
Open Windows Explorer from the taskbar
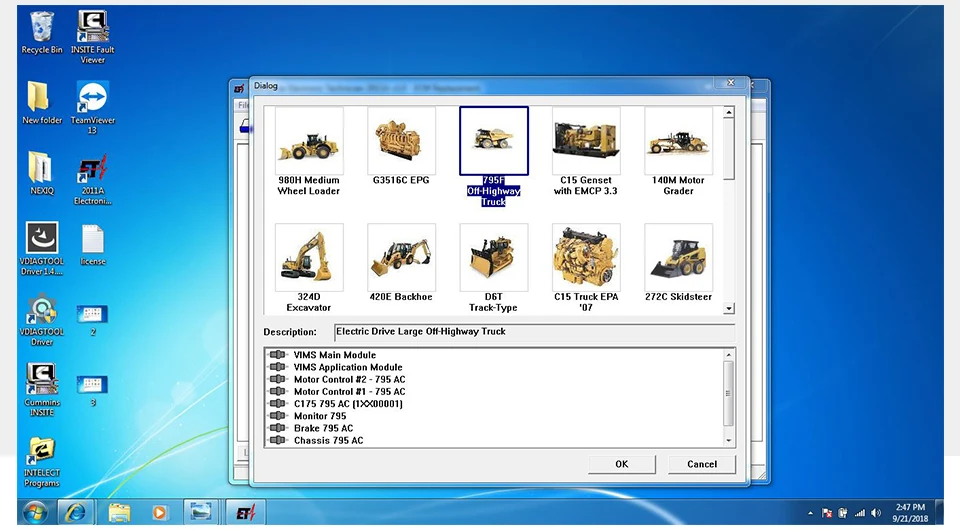click(119, 512)
